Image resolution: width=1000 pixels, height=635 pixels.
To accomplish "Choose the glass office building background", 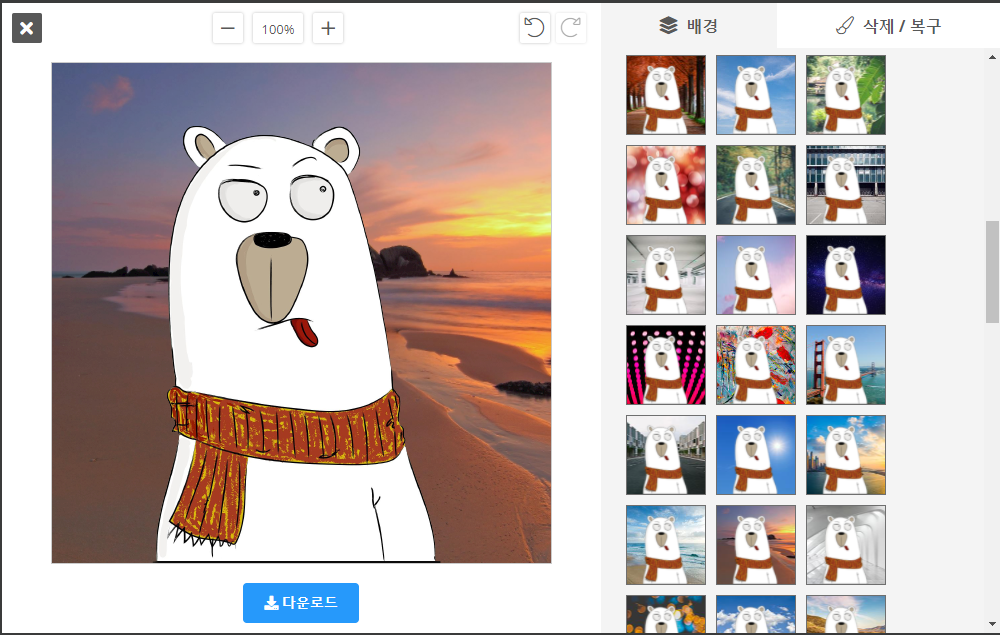I will (x=846, y=185).
